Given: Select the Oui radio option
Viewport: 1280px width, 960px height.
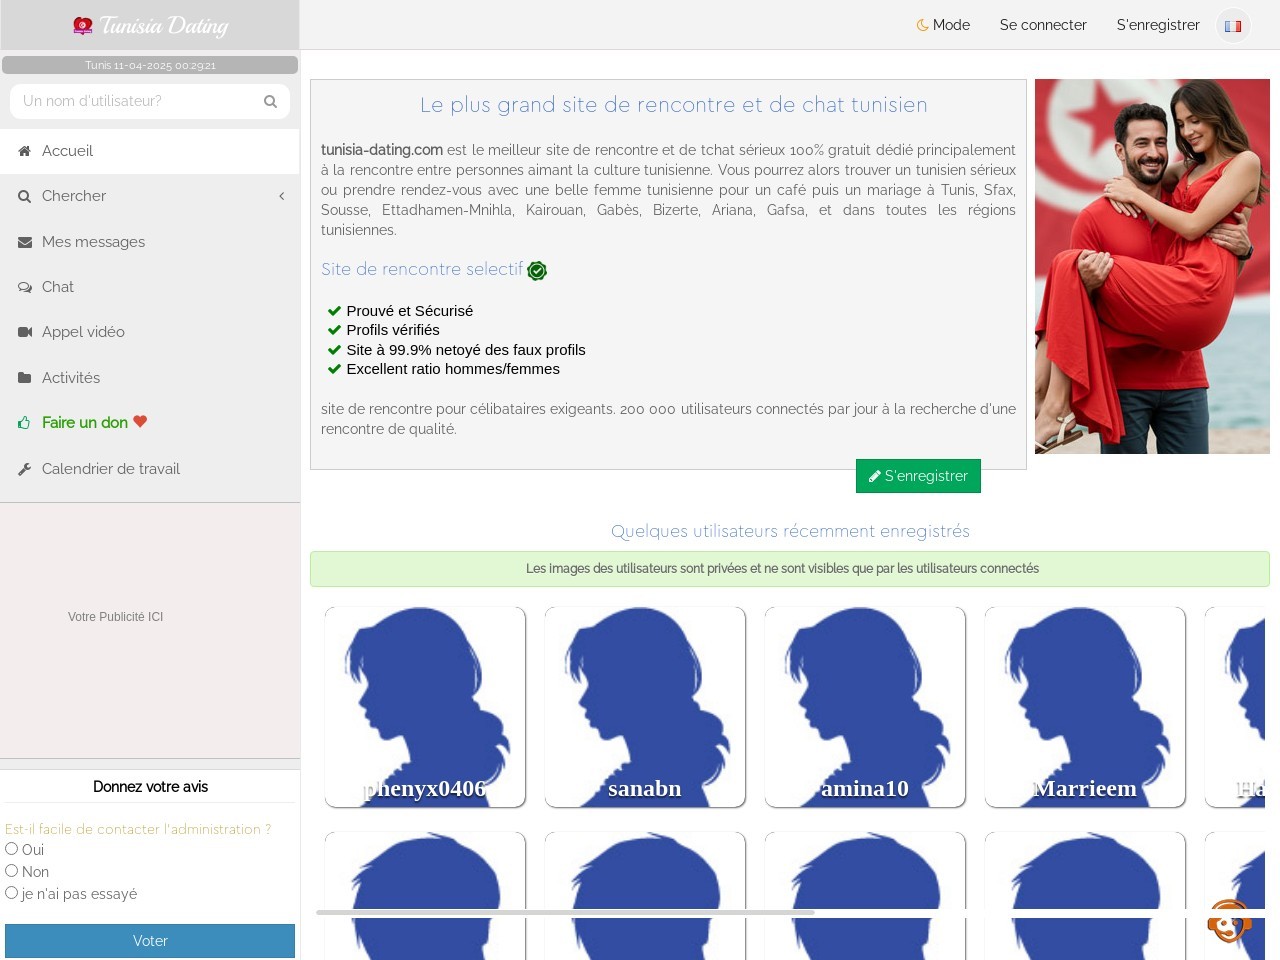Looking at the screenshot, I should (12, 848).
